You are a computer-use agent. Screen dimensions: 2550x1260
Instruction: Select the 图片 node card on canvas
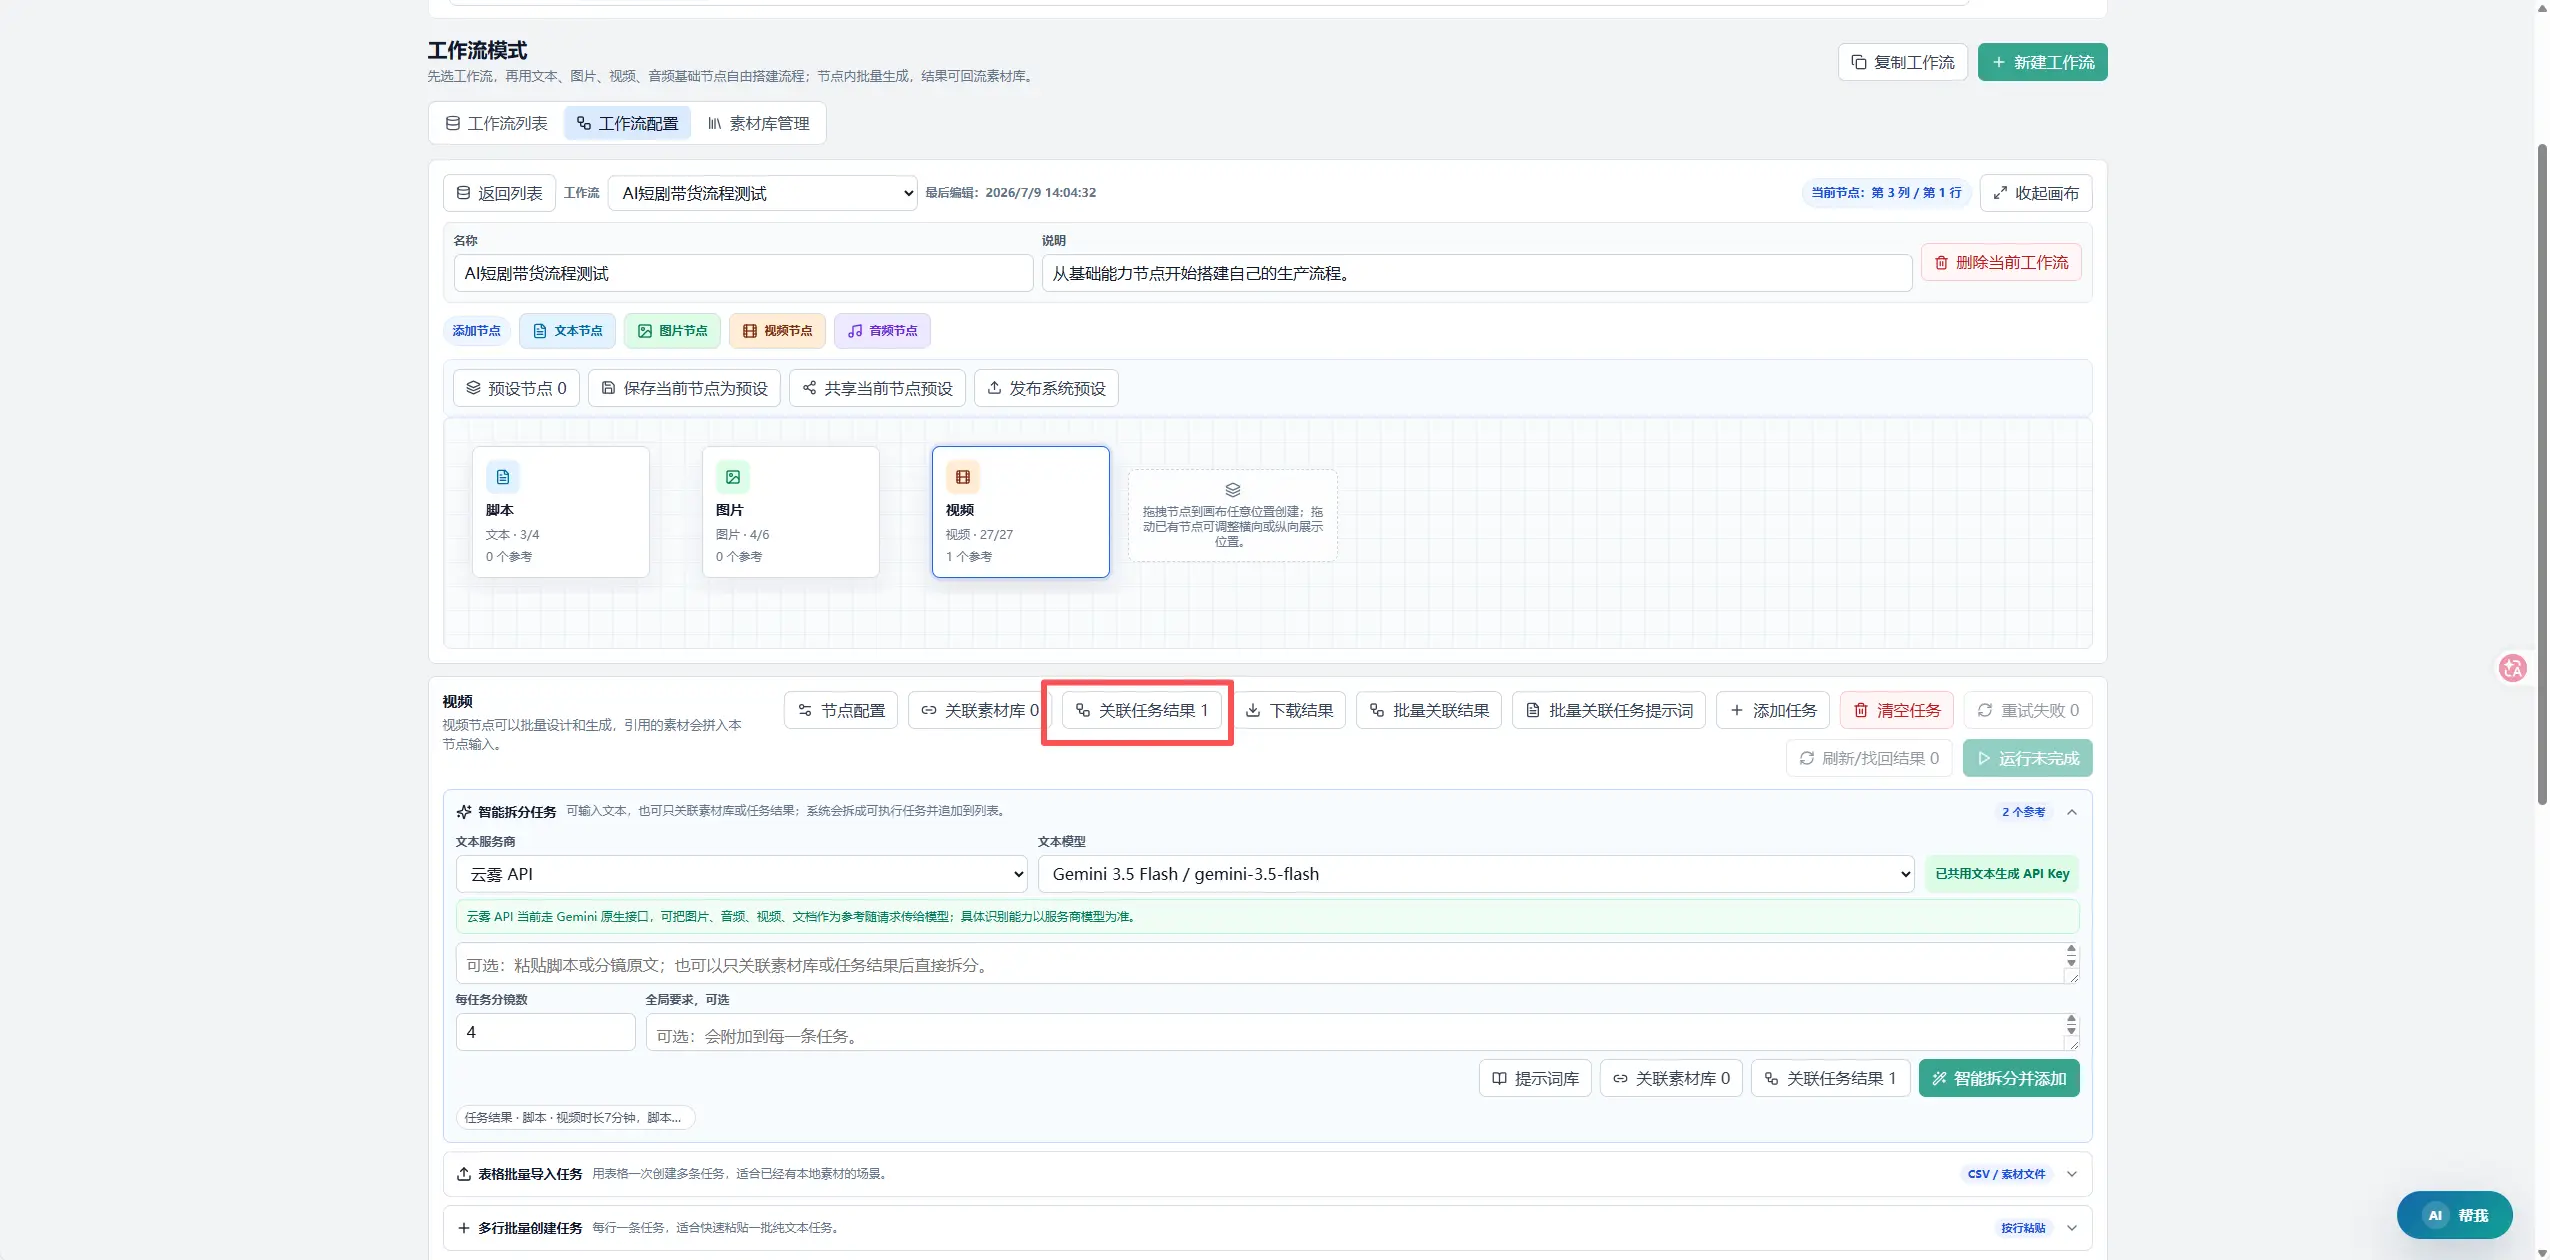791,512
